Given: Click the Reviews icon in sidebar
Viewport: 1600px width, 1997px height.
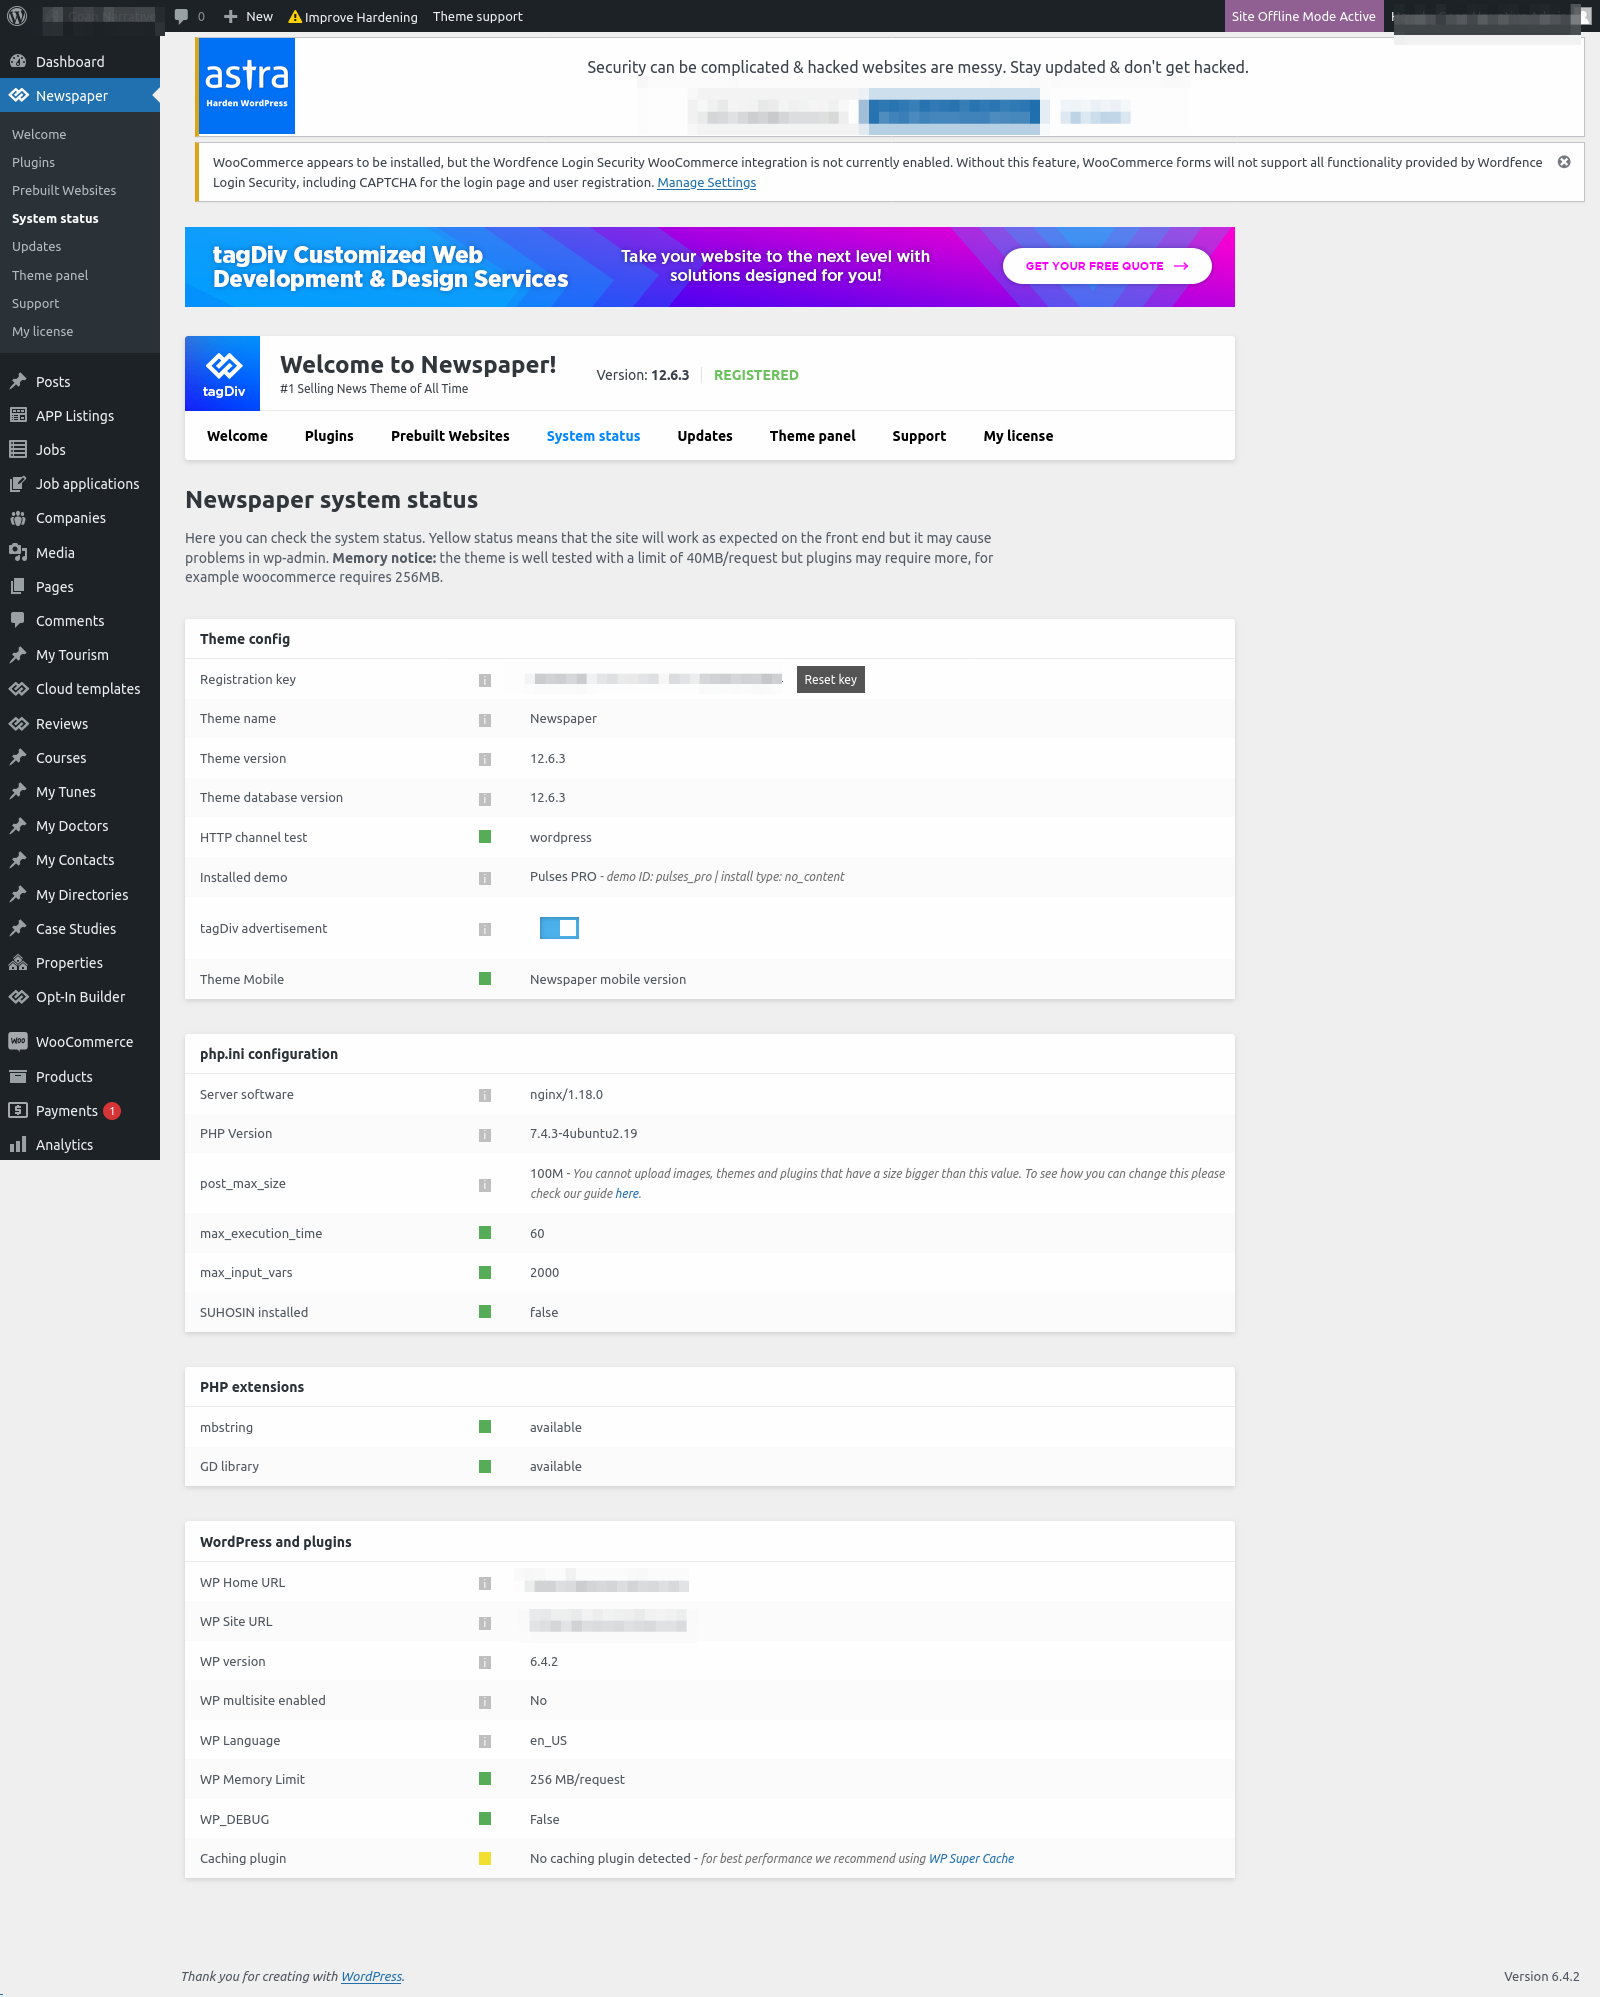Looking at the screenshot, I should point(18,724).
